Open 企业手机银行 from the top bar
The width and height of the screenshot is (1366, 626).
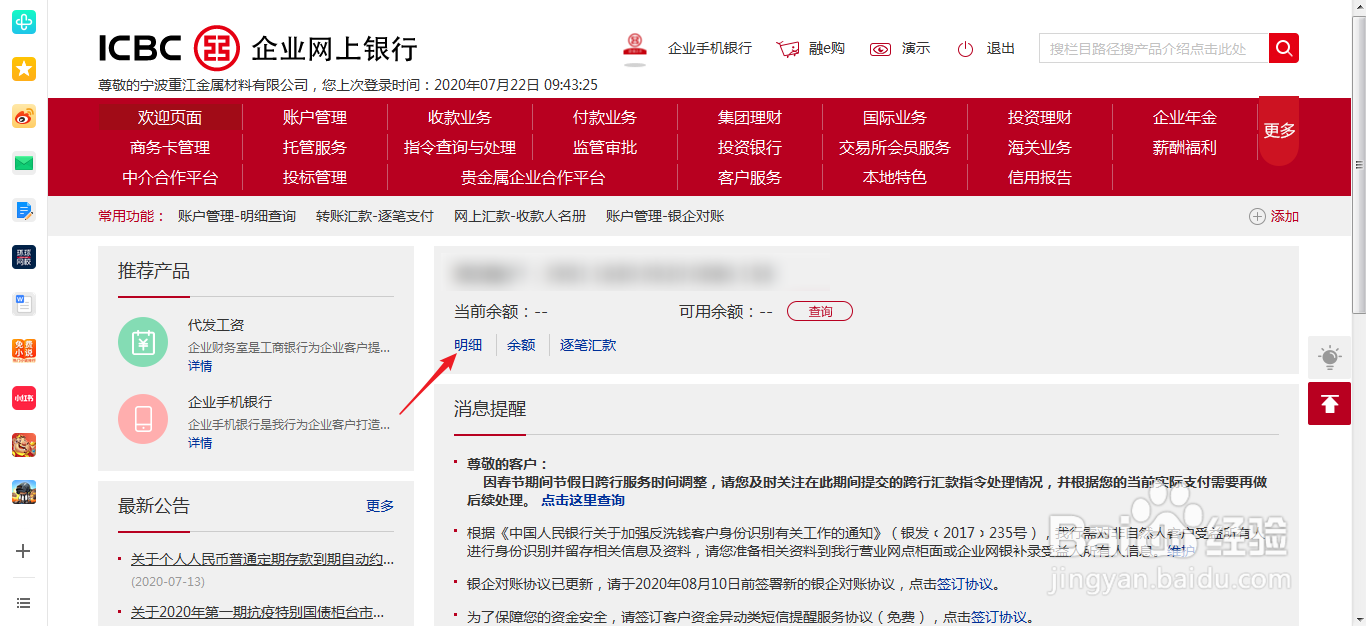tap(709, 48)
